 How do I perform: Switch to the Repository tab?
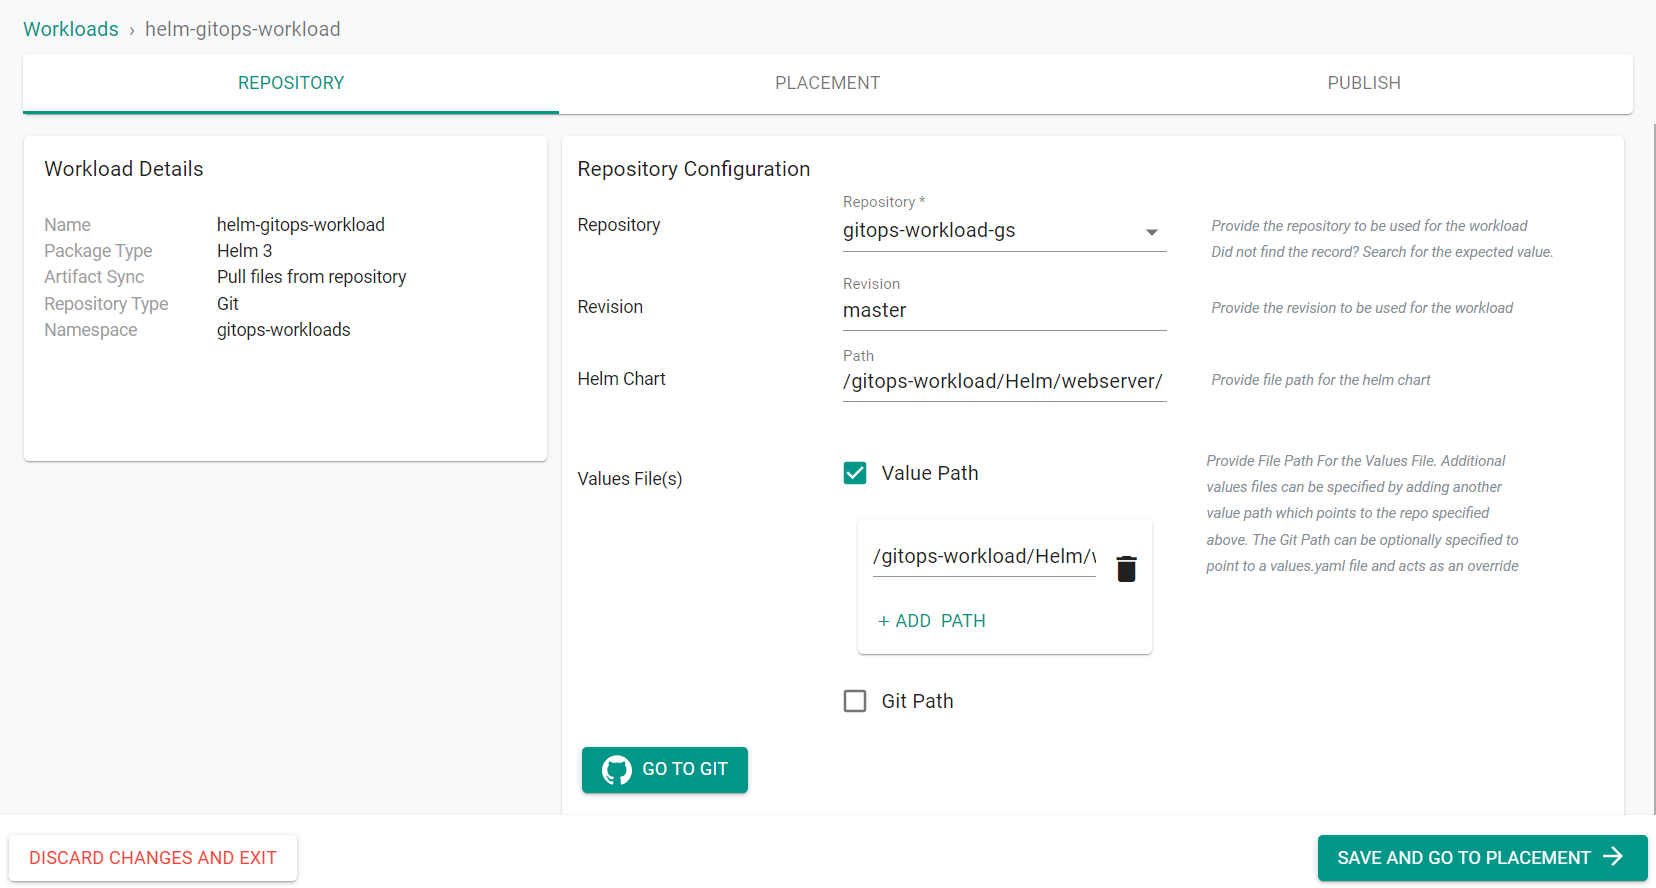coord(291,83)
